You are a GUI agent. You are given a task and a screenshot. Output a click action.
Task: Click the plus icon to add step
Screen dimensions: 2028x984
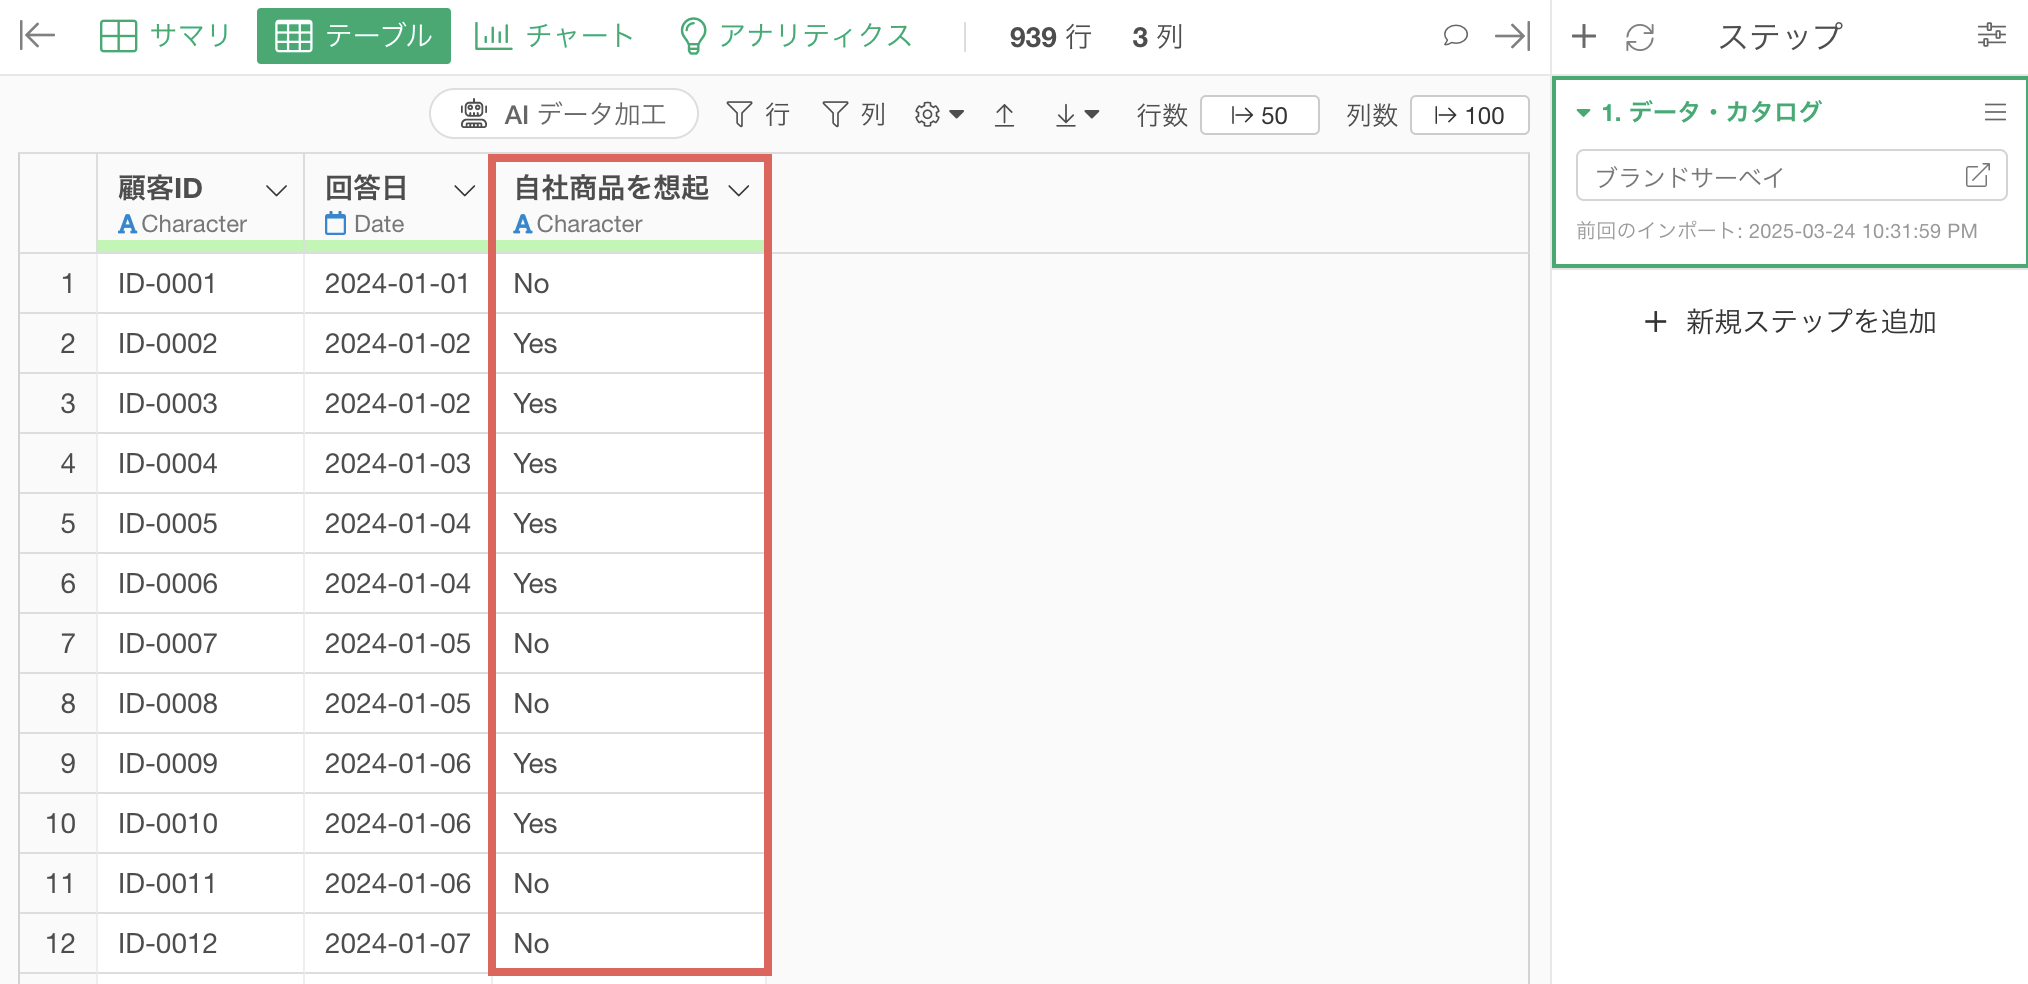[1583, 37]
